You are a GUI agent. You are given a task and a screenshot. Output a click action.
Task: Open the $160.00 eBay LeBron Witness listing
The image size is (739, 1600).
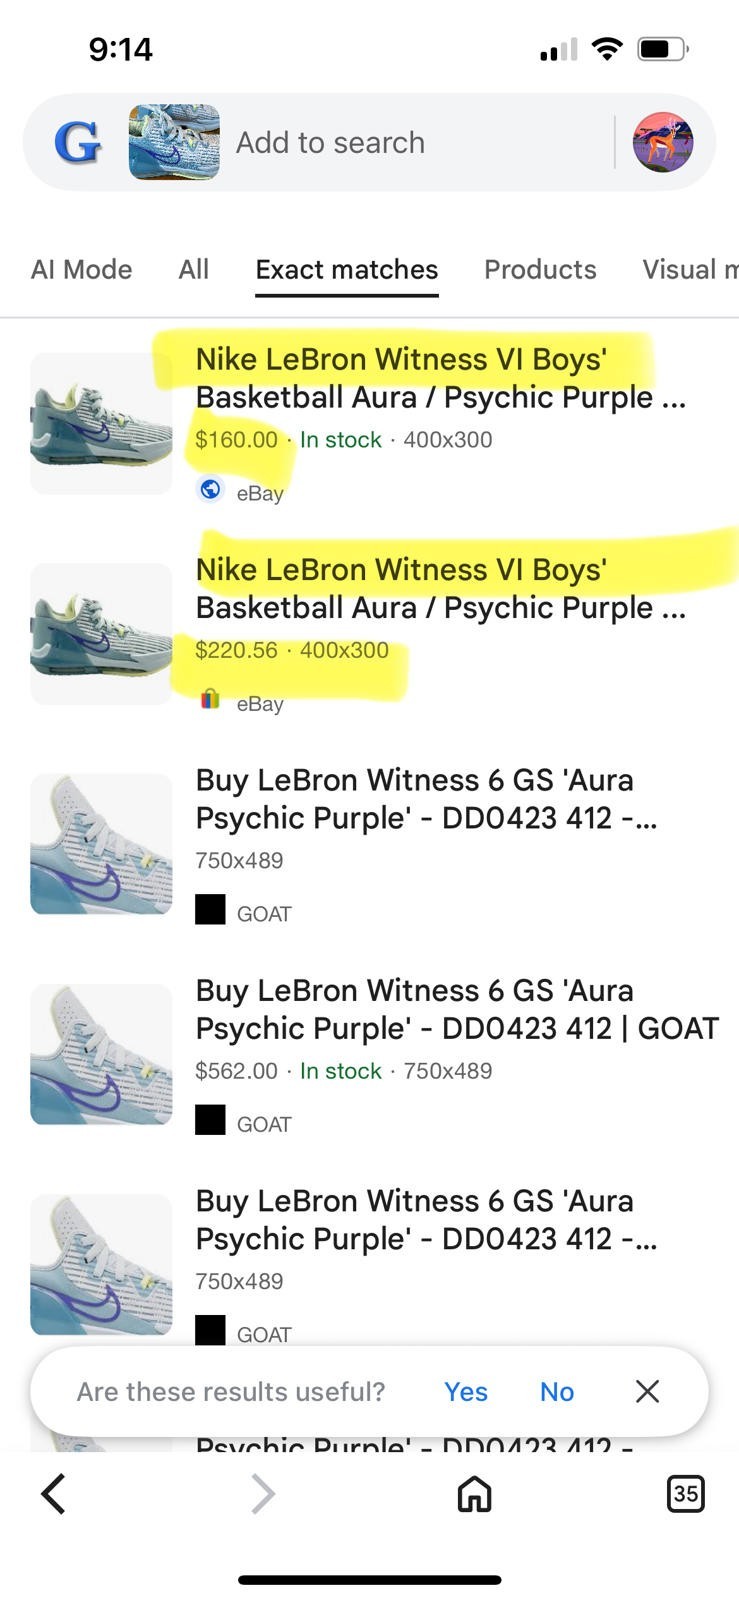click(440, 378)
